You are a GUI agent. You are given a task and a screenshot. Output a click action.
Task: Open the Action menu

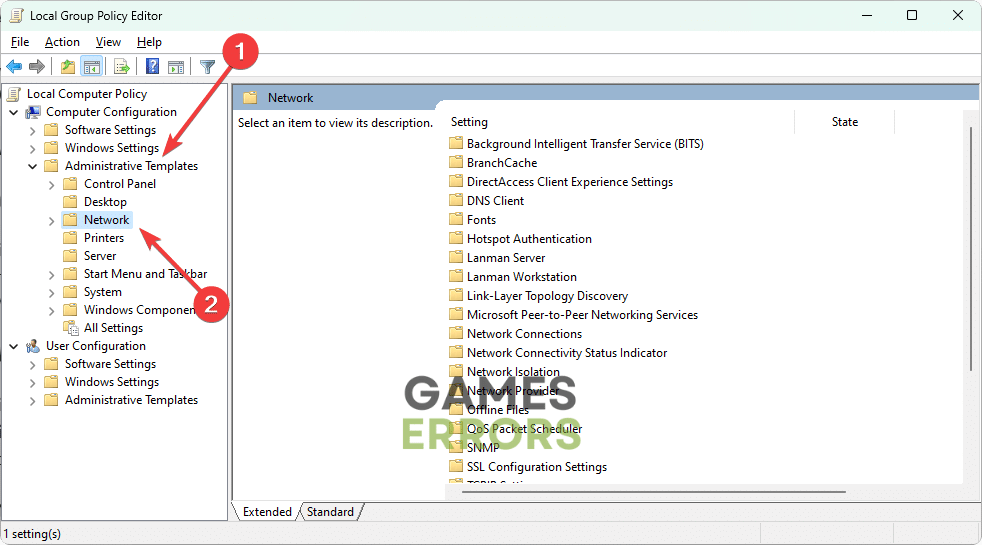(62, 42)
